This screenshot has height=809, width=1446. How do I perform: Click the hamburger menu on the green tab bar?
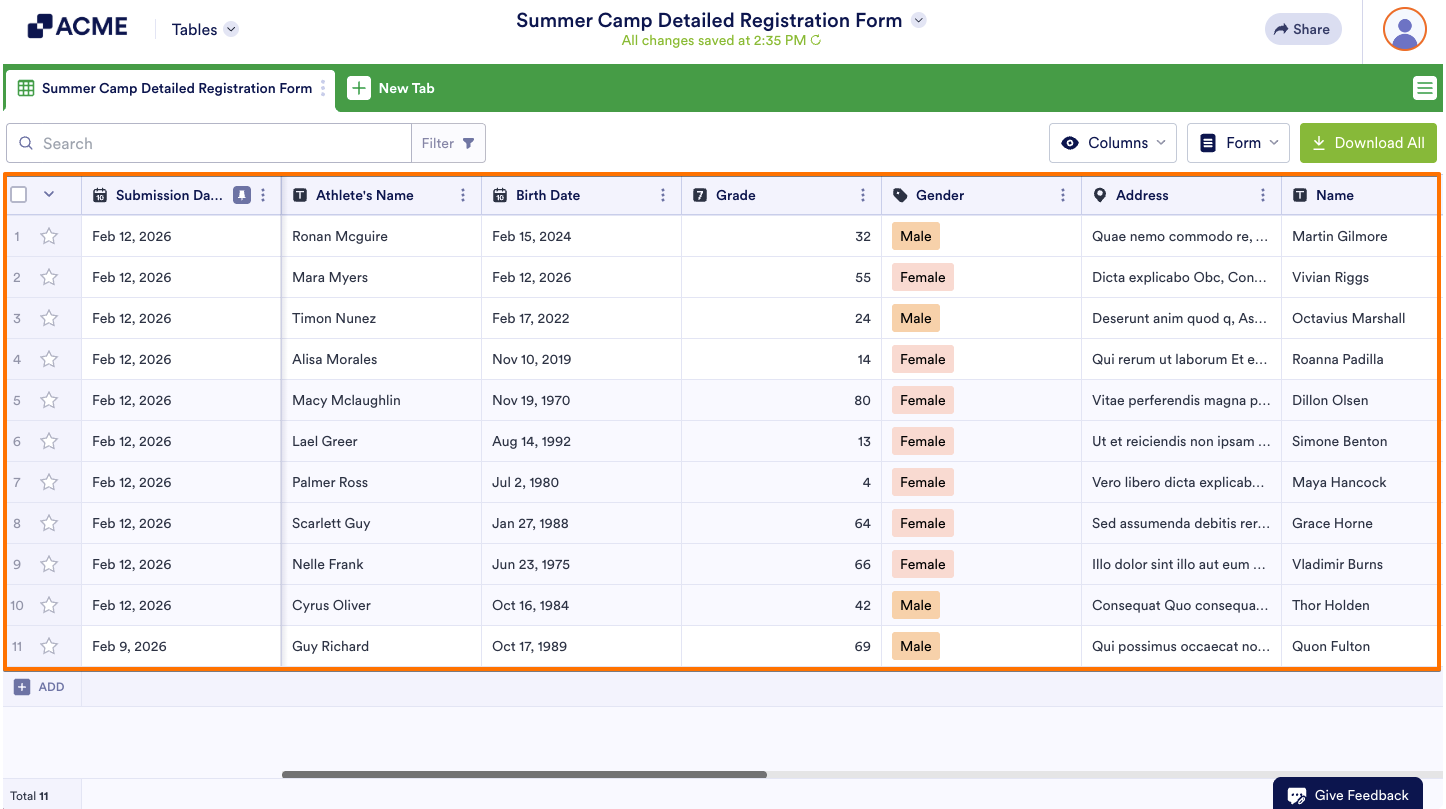[x=1424, y=87]
